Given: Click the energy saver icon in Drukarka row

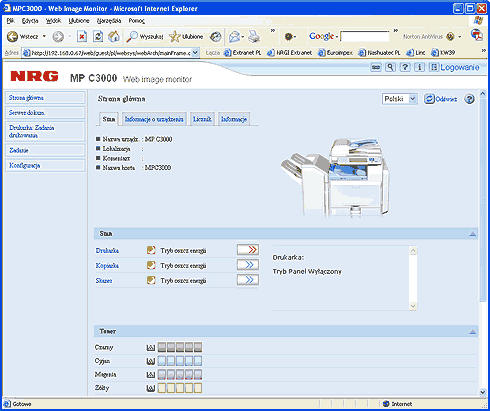Looking at the screenshot, I should pos(151,250).
